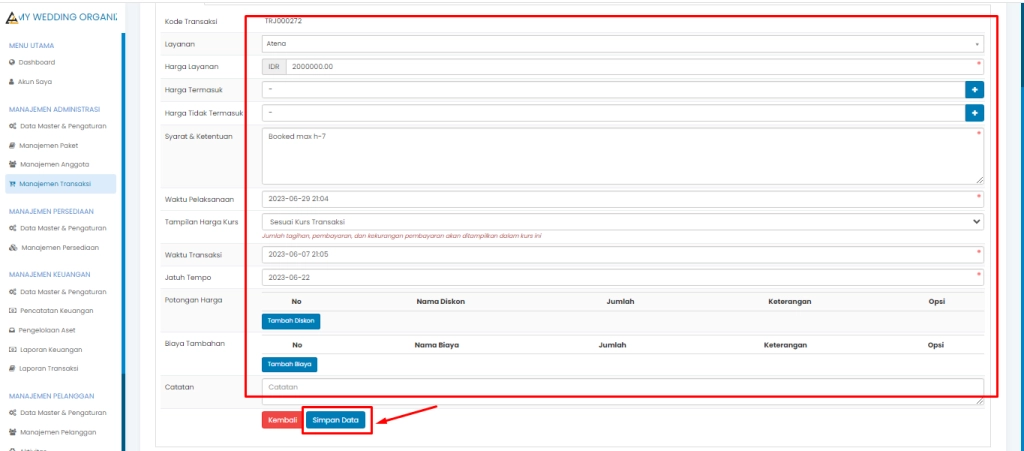Image resolution: width=1024 pixels, height=451 pixels.
Task: Click the Dashboard icon in the sidebar
Action: 12,62
